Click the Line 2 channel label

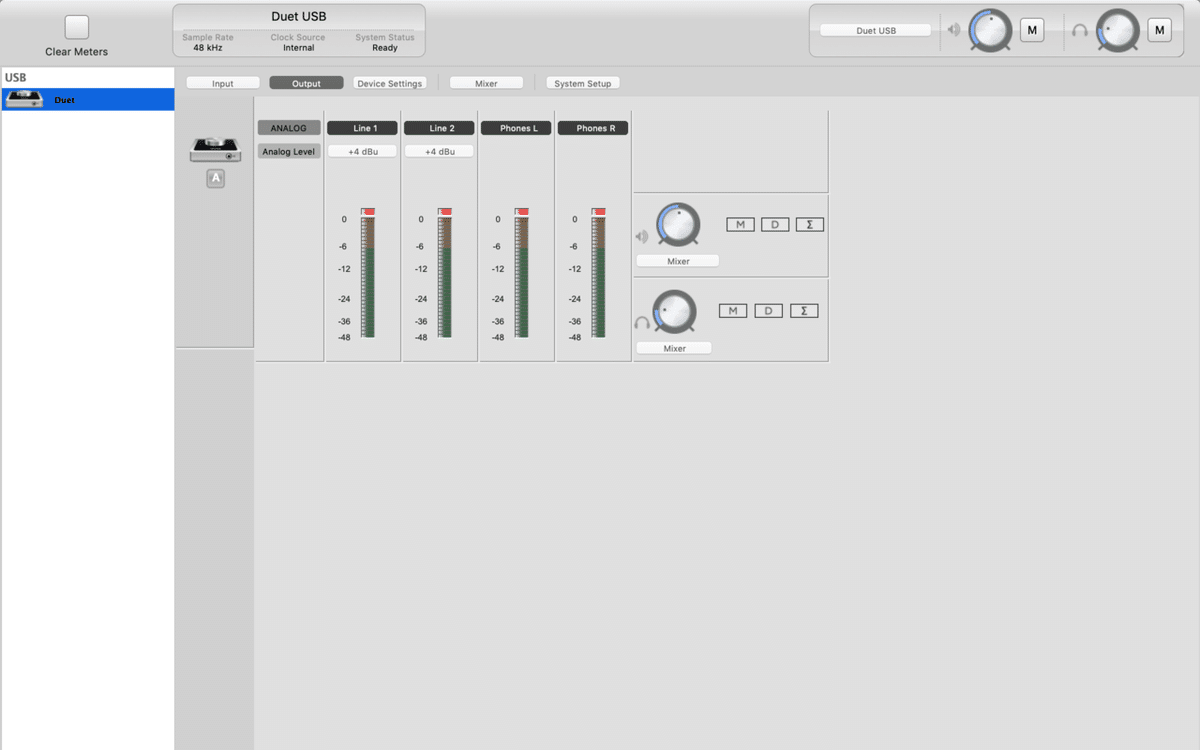[439, 128]
